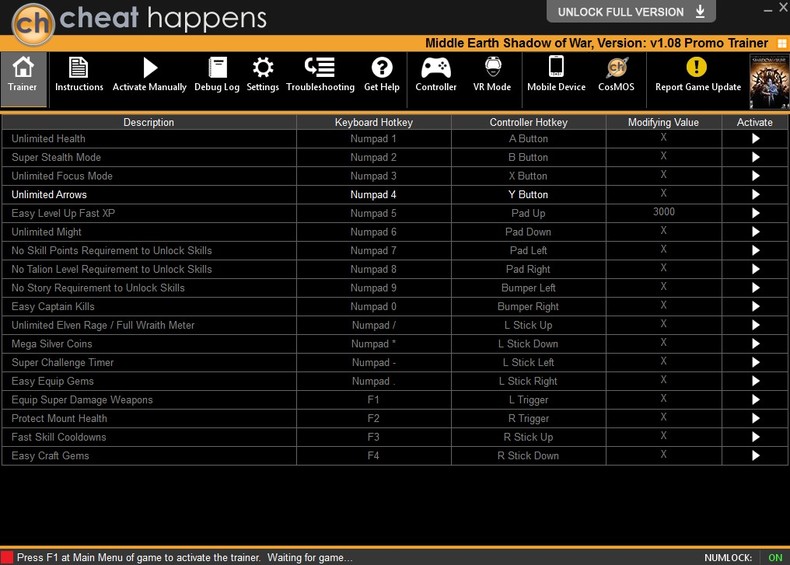This screenshot has height=565, width=790.
Task: Click the Unlock Full Version button
Action: coord(631,12)
